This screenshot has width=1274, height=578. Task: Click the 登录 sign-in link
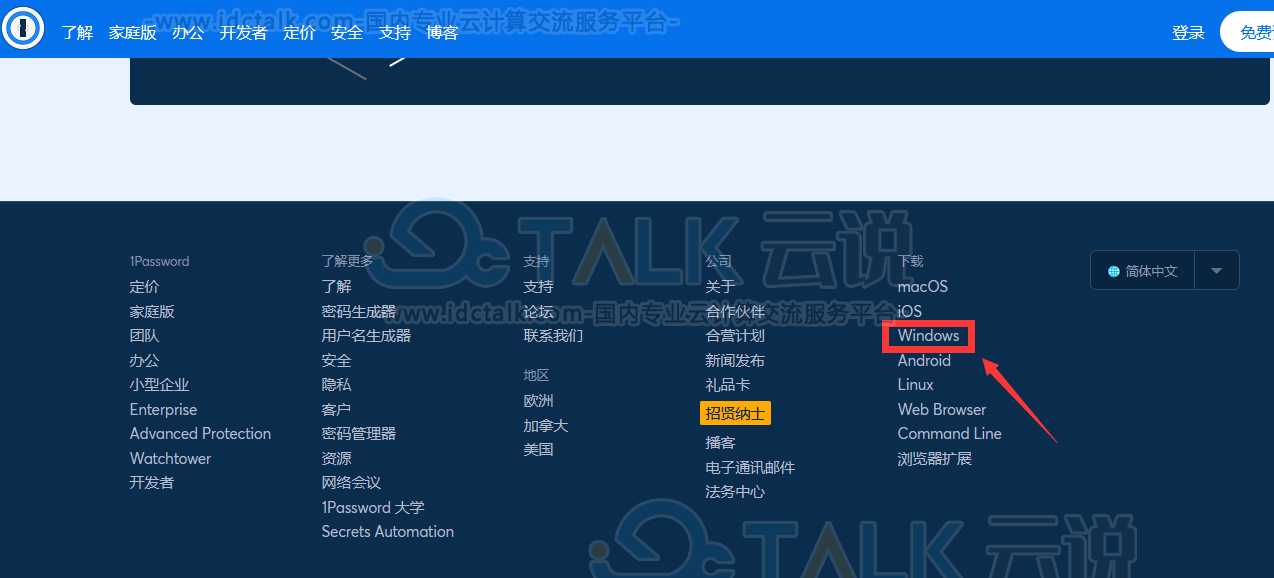[x=1188, y=32]
